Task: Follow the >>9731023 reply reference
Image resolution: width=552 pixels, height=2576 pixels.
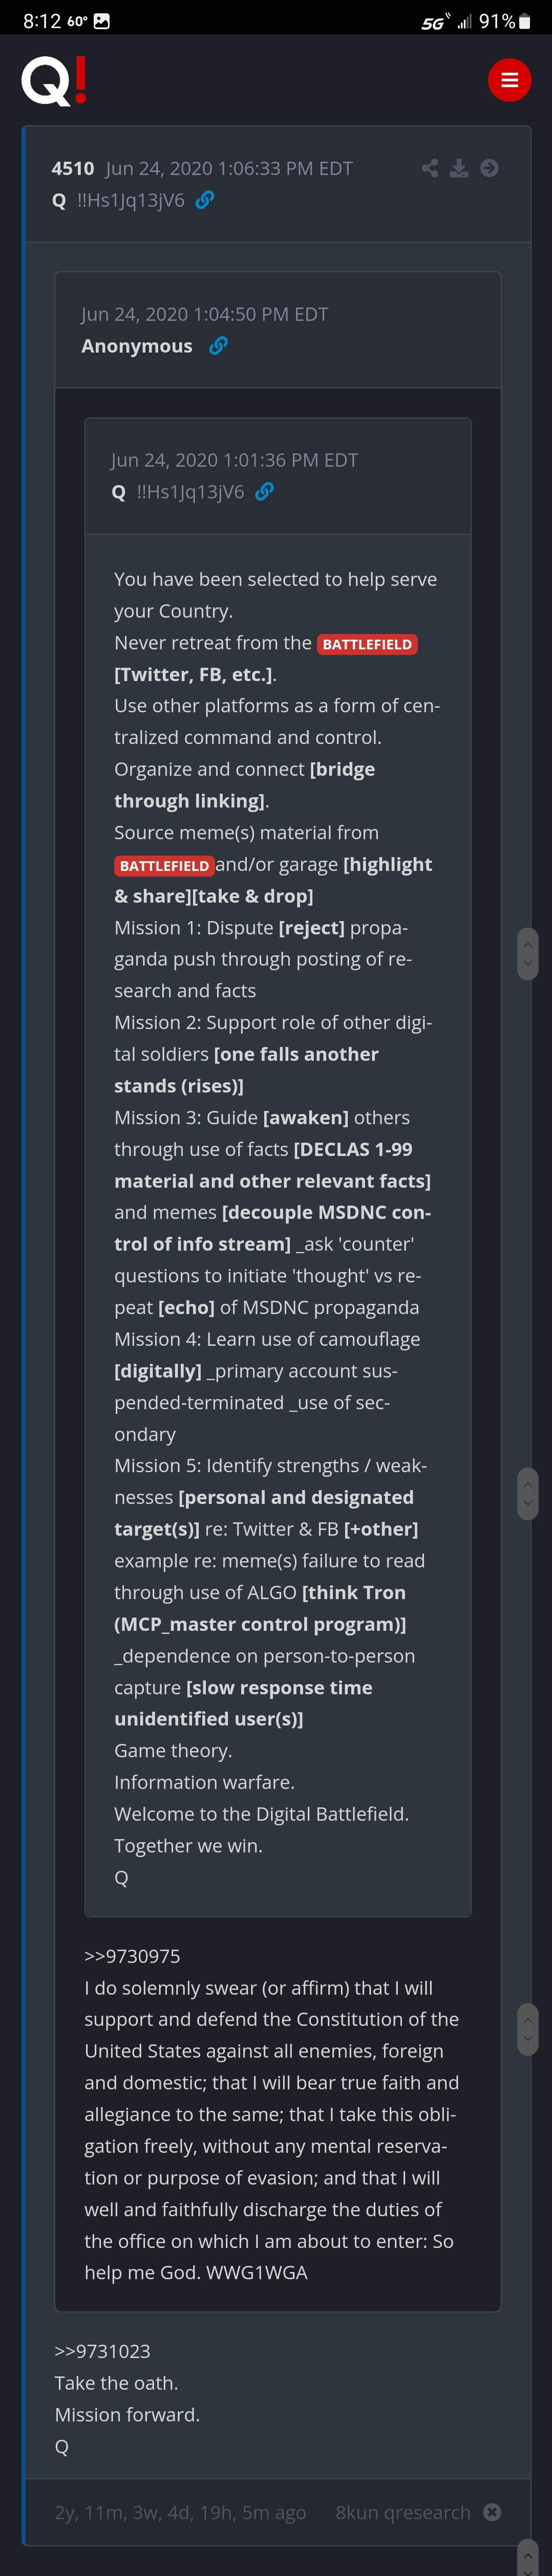Action: (102, 2350)
